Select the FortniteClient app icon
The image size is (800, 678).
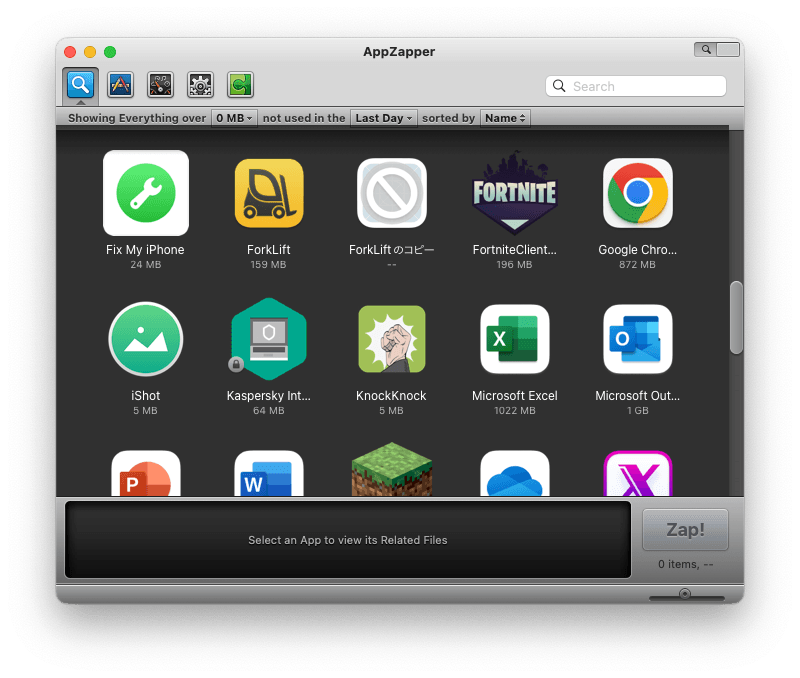tap(514, 193)
